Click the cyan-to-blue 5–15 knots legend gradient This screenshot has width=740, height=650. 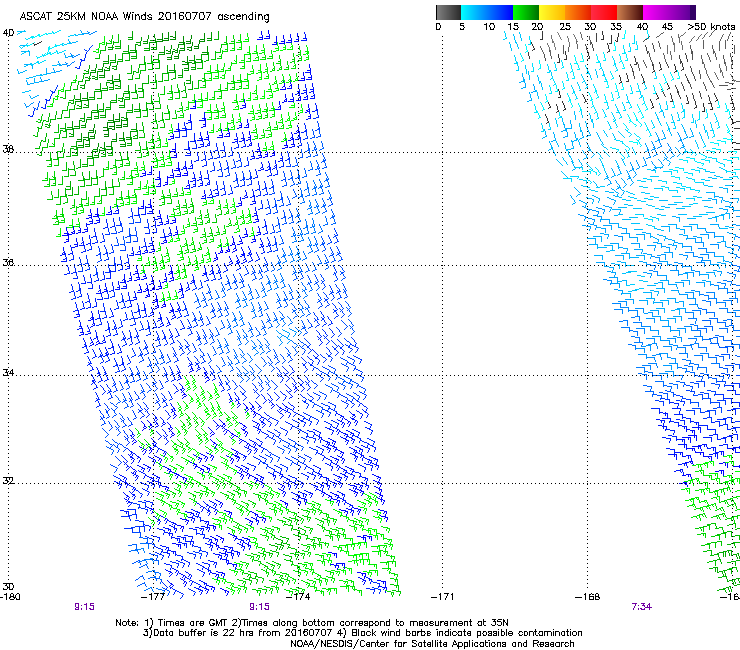click(487, 12)
